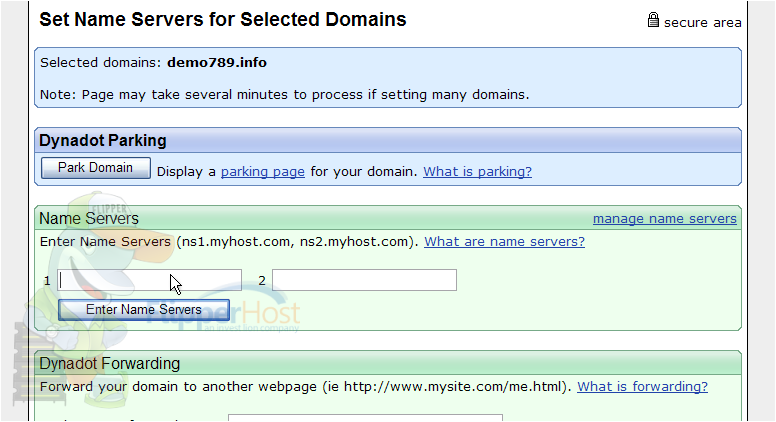Click the padlock secure area icon
The image size is (776, 422).
click(x=653, y=20)
